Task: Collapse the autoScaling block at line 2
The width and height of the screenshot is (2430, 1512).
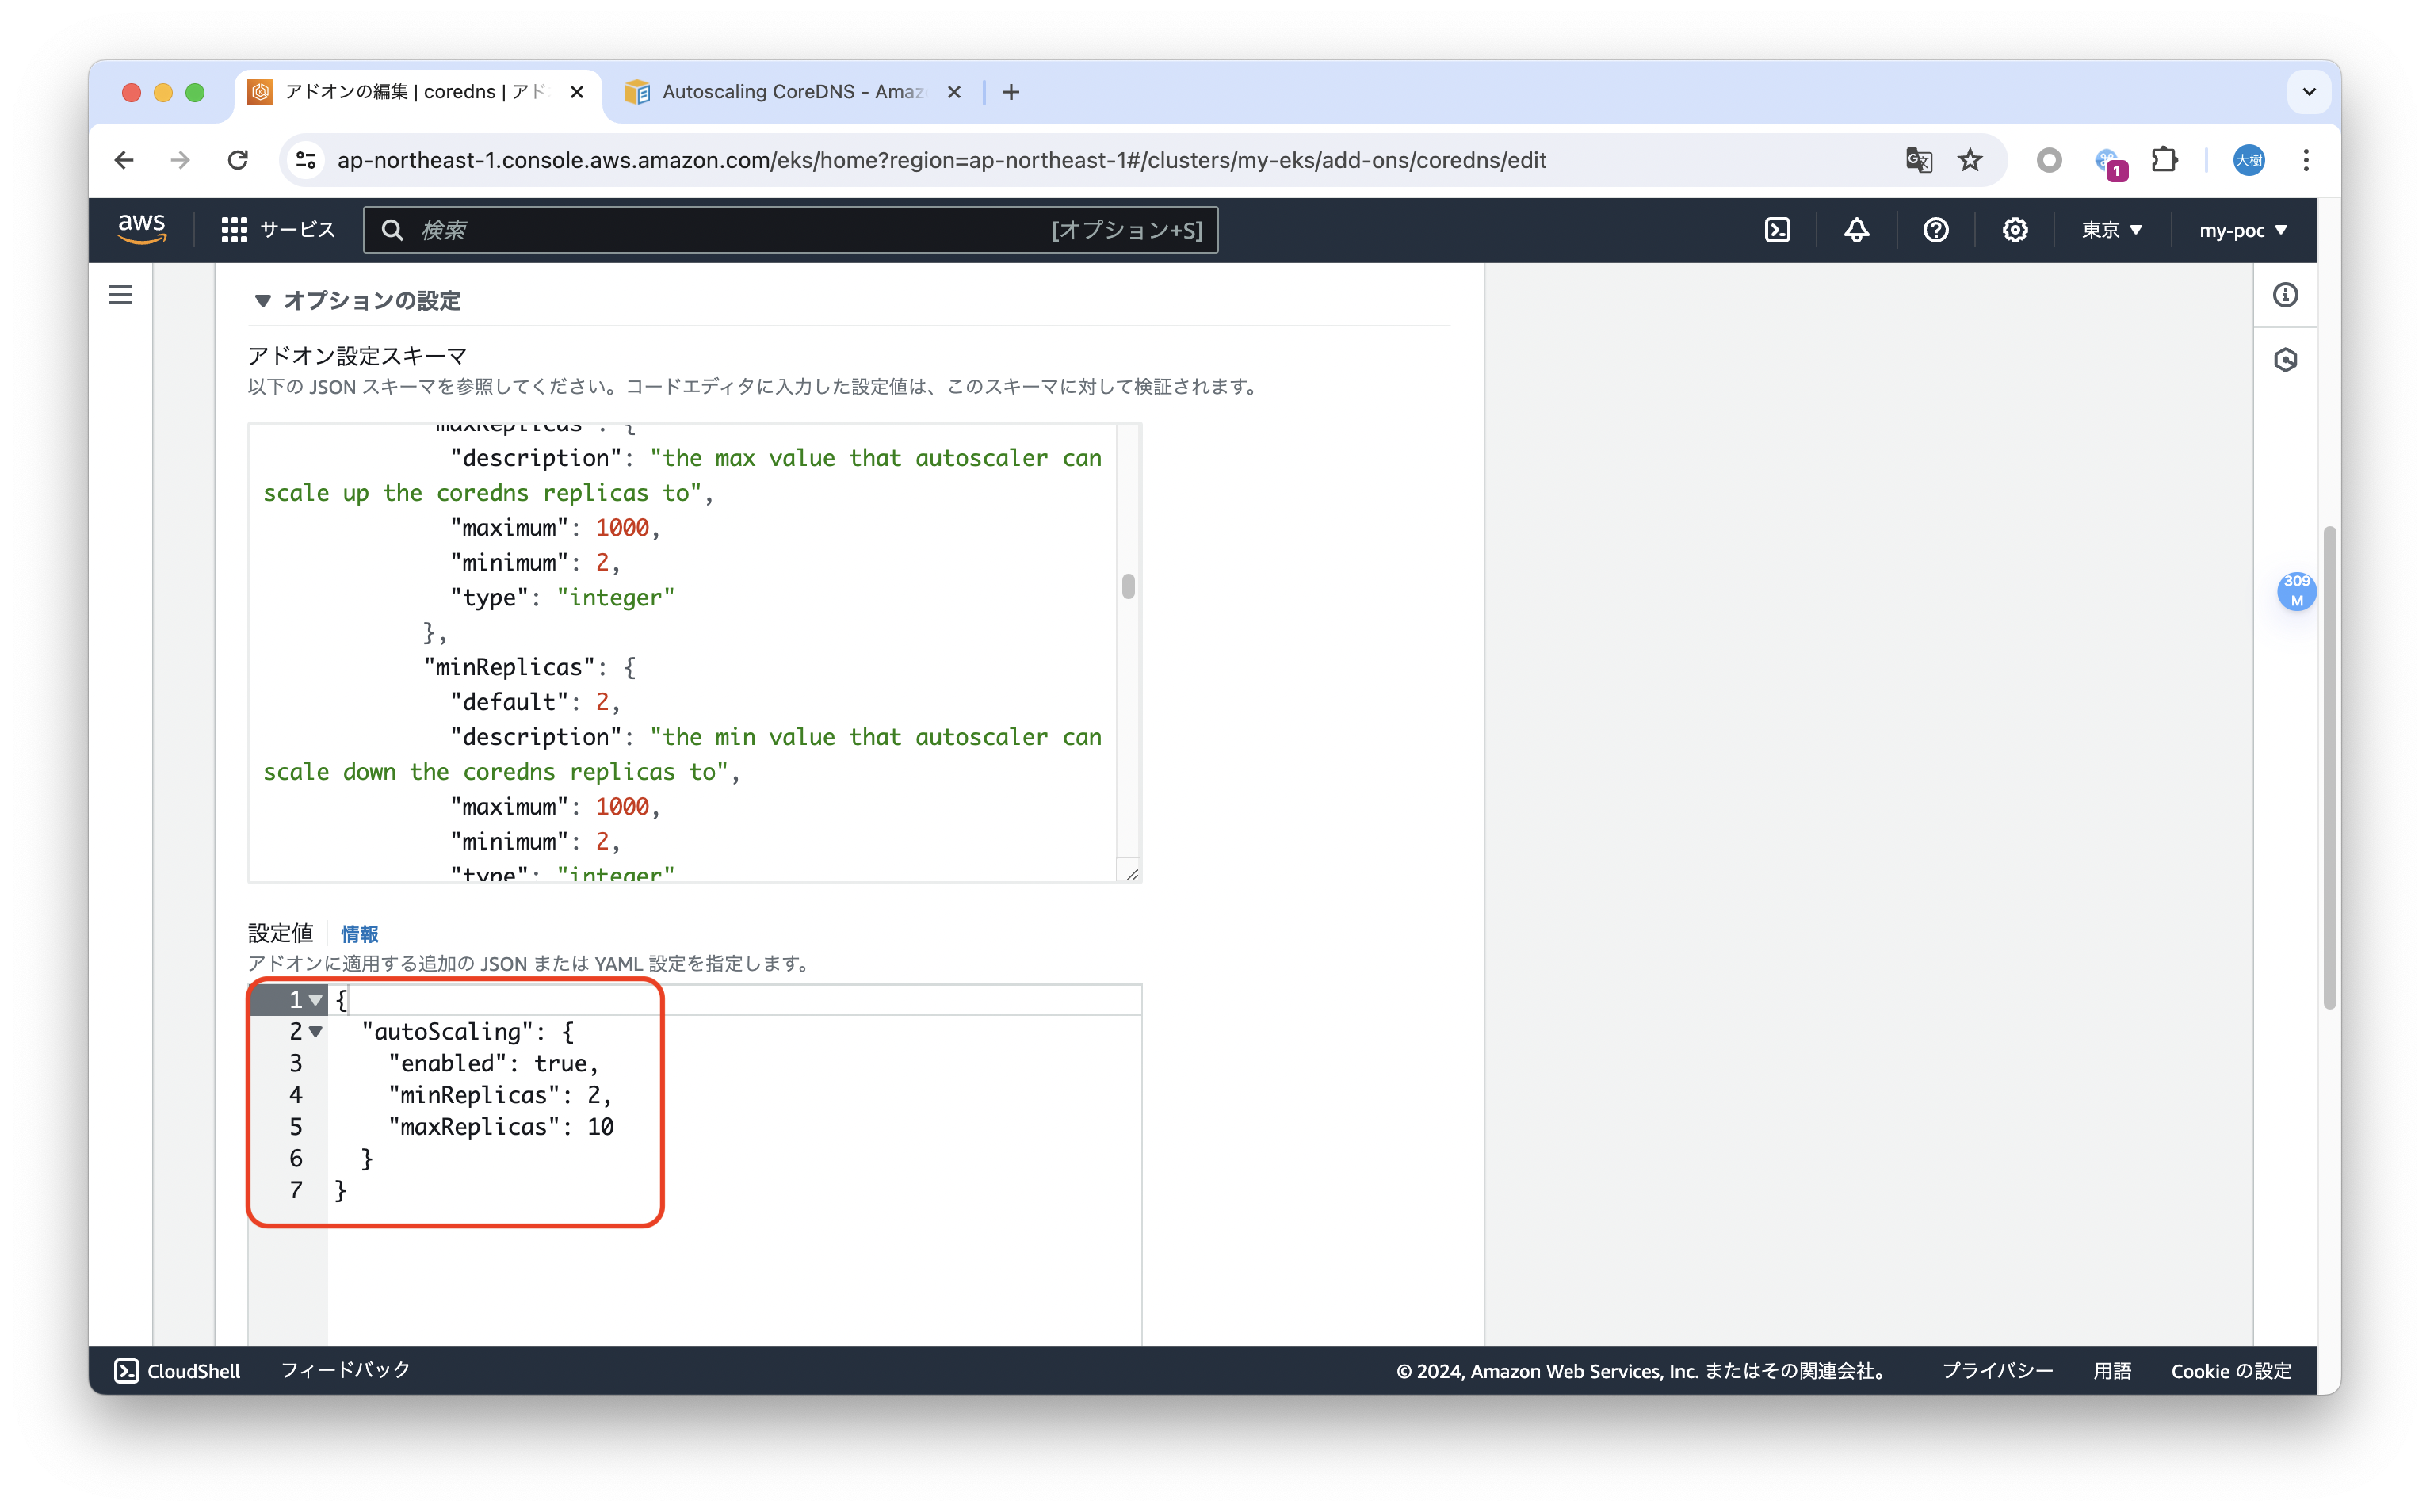Action: (x=317, y=1031)
